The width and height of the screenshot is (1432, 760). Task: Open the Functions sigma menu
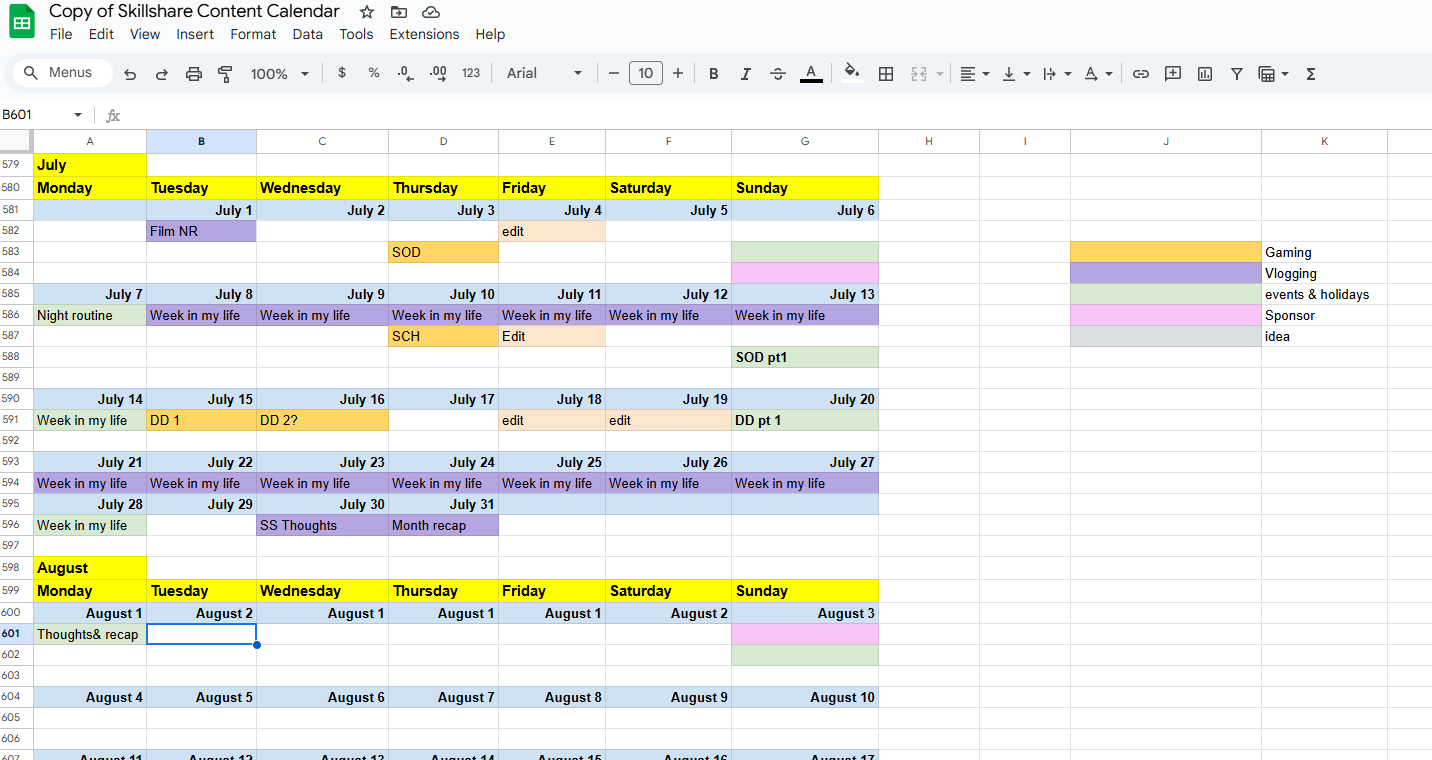point(1311,73)
